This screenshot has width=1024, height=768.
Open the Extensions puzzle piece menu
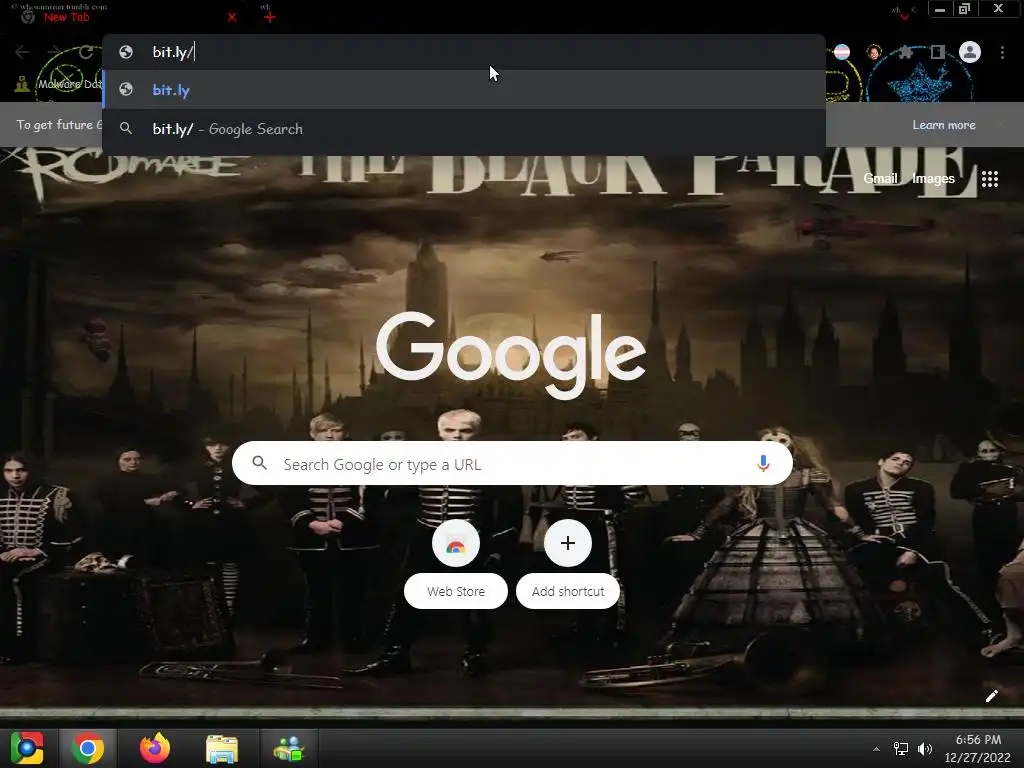[906, 52]
